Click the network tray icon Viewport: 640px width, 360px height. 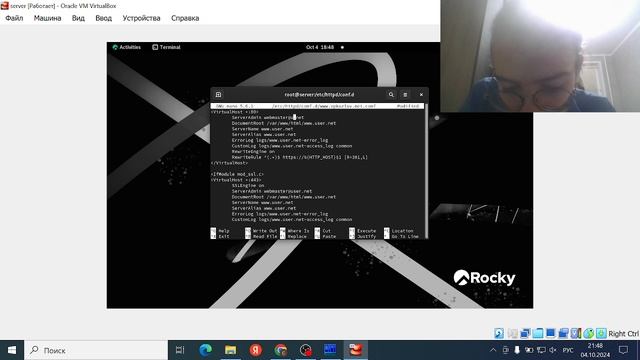[541, 350]
